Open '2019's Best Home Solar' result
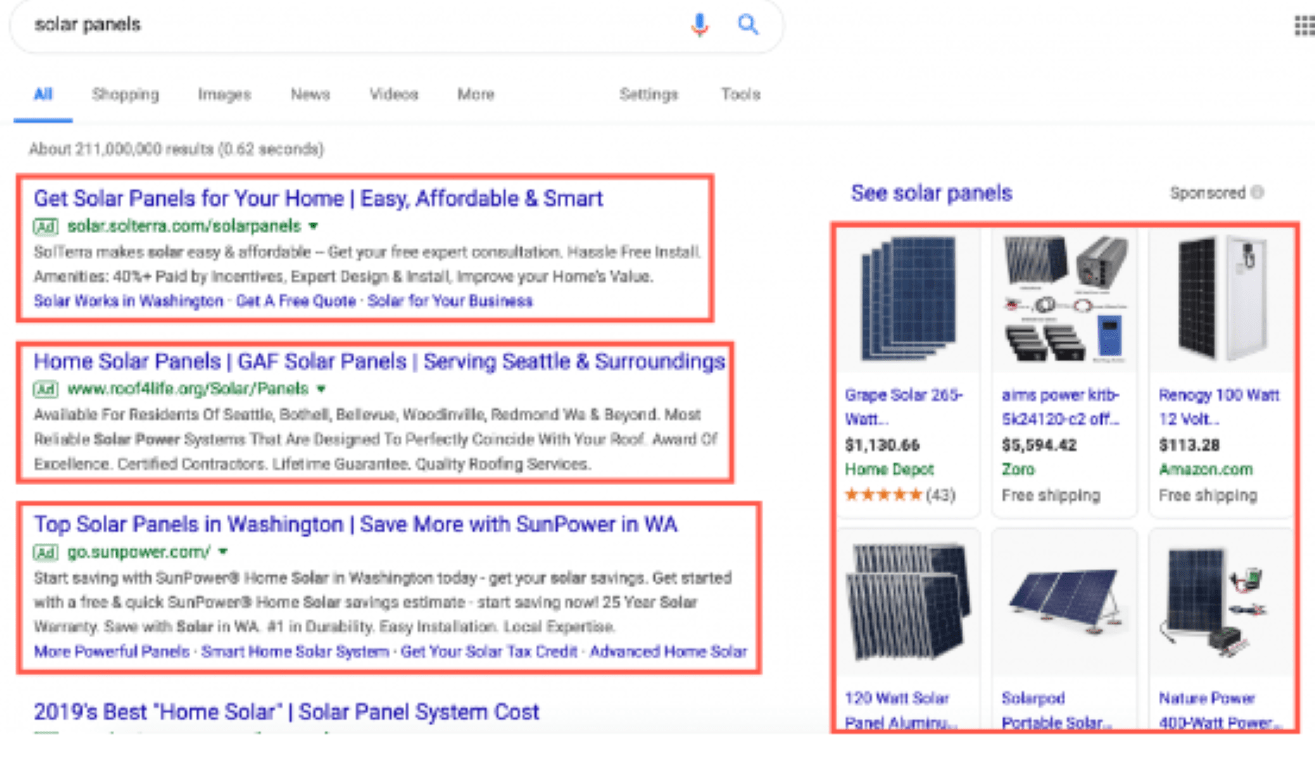This screenshot has width=1315, height=768. (x=287, y=712)
